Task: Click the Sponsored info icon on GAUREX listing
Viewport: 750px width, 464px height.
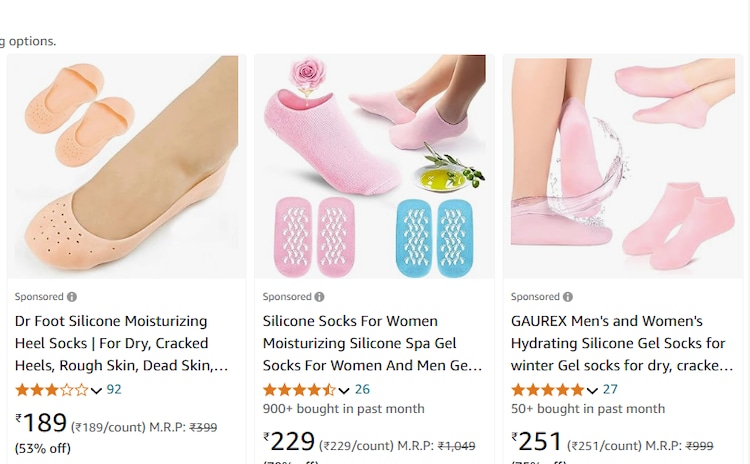Action: (x=568, y=297)
